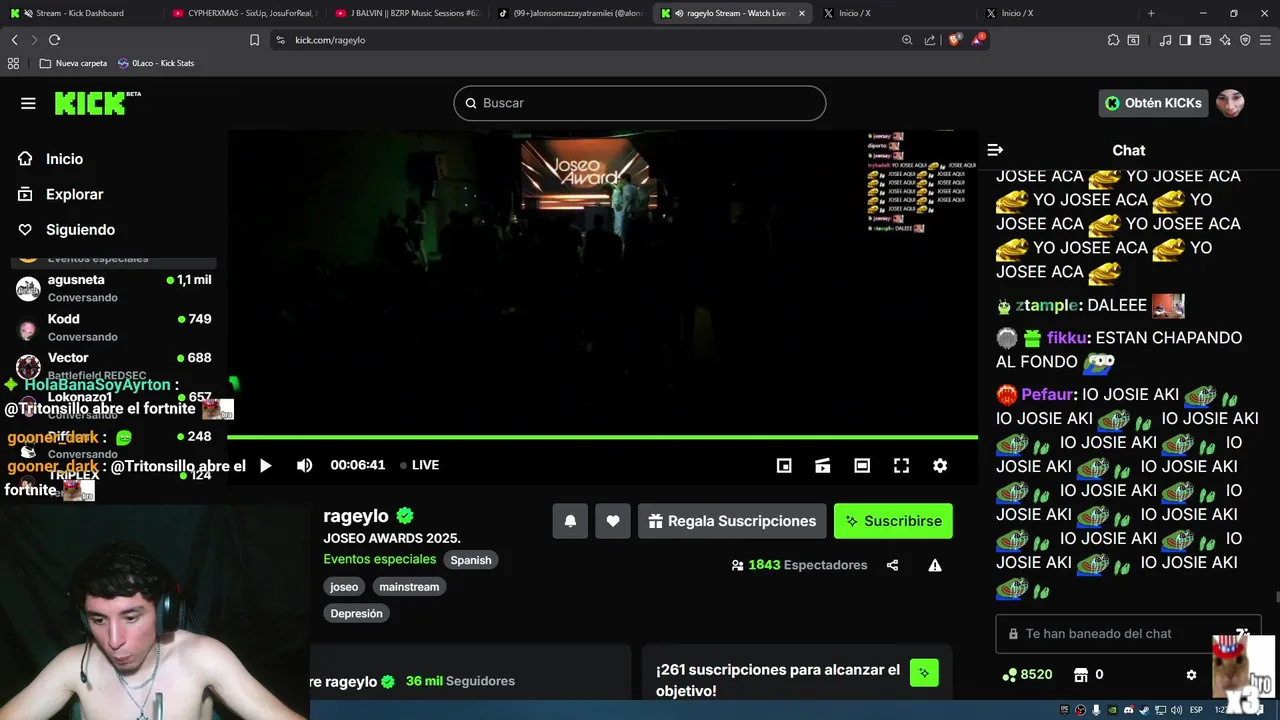Click green Suscribirse button

pyautogui.click(x=893, y=521)
